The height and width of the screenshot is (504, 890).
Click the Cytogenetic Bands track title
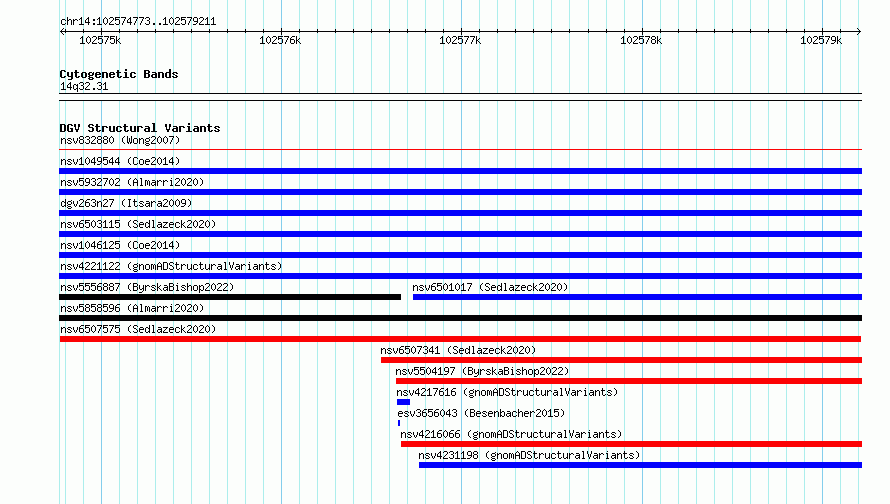119,74
